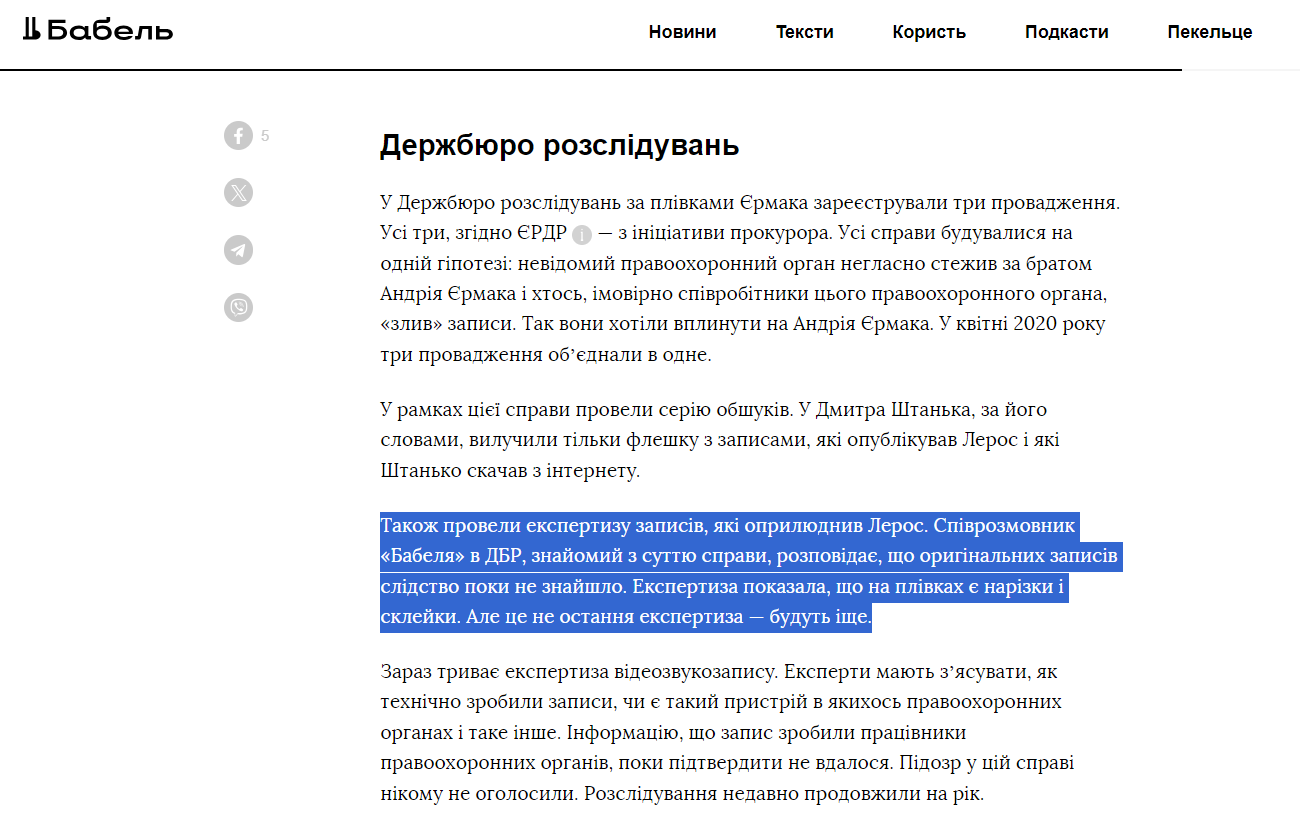This screenshot has width=1300, height=822.
Task: Click the paragraph starting 'У рамках цієї справи'
Action: click(718, 440)
